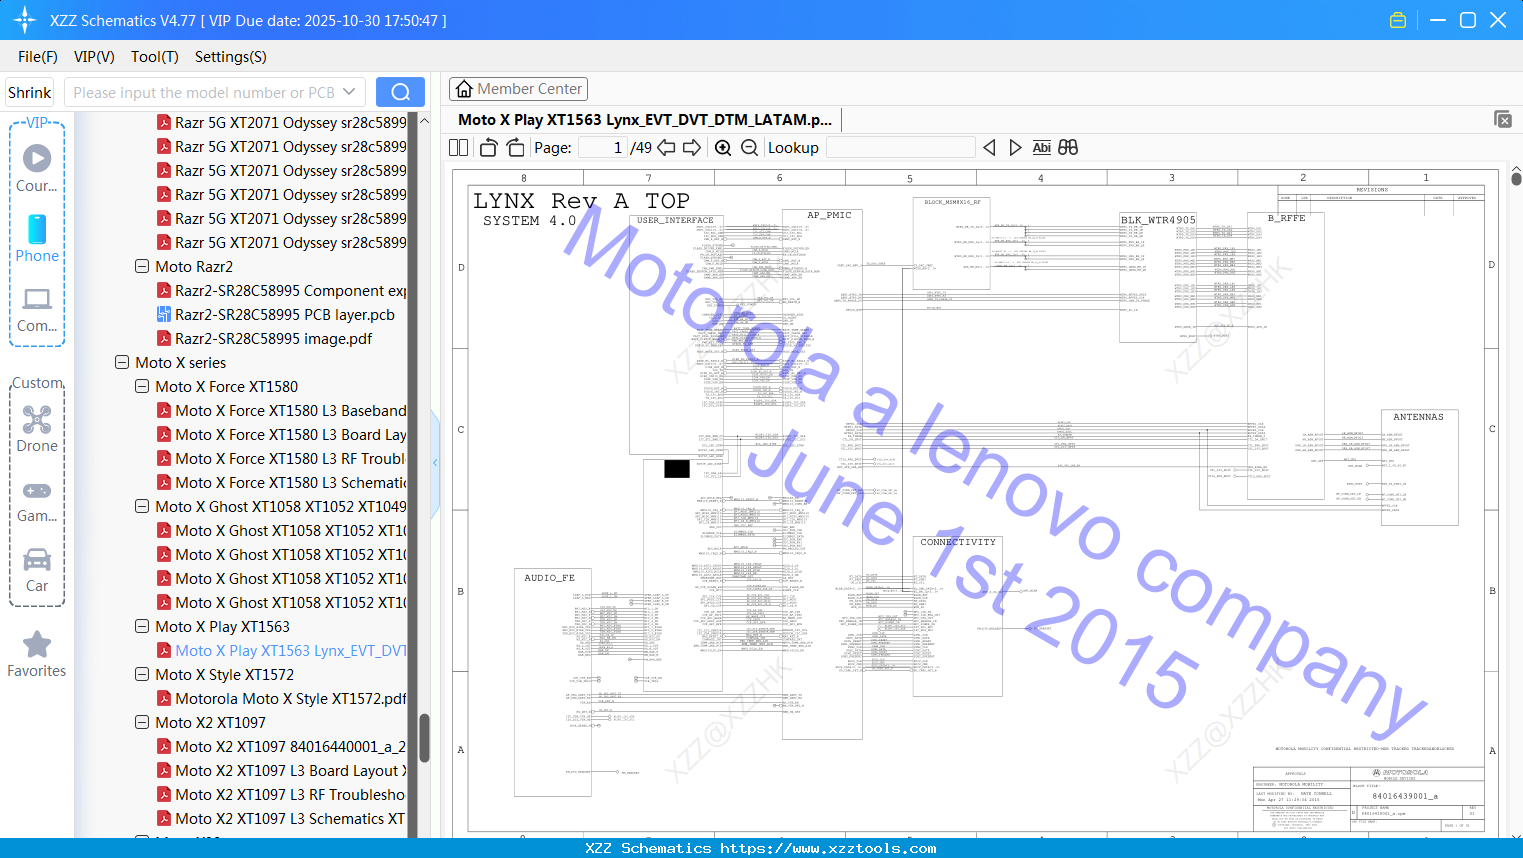The height and width of the screenshot is (858, 1523).
Task: Open Motorola Moto X Style XT1572.pdf
Action: tap(282, 698)
